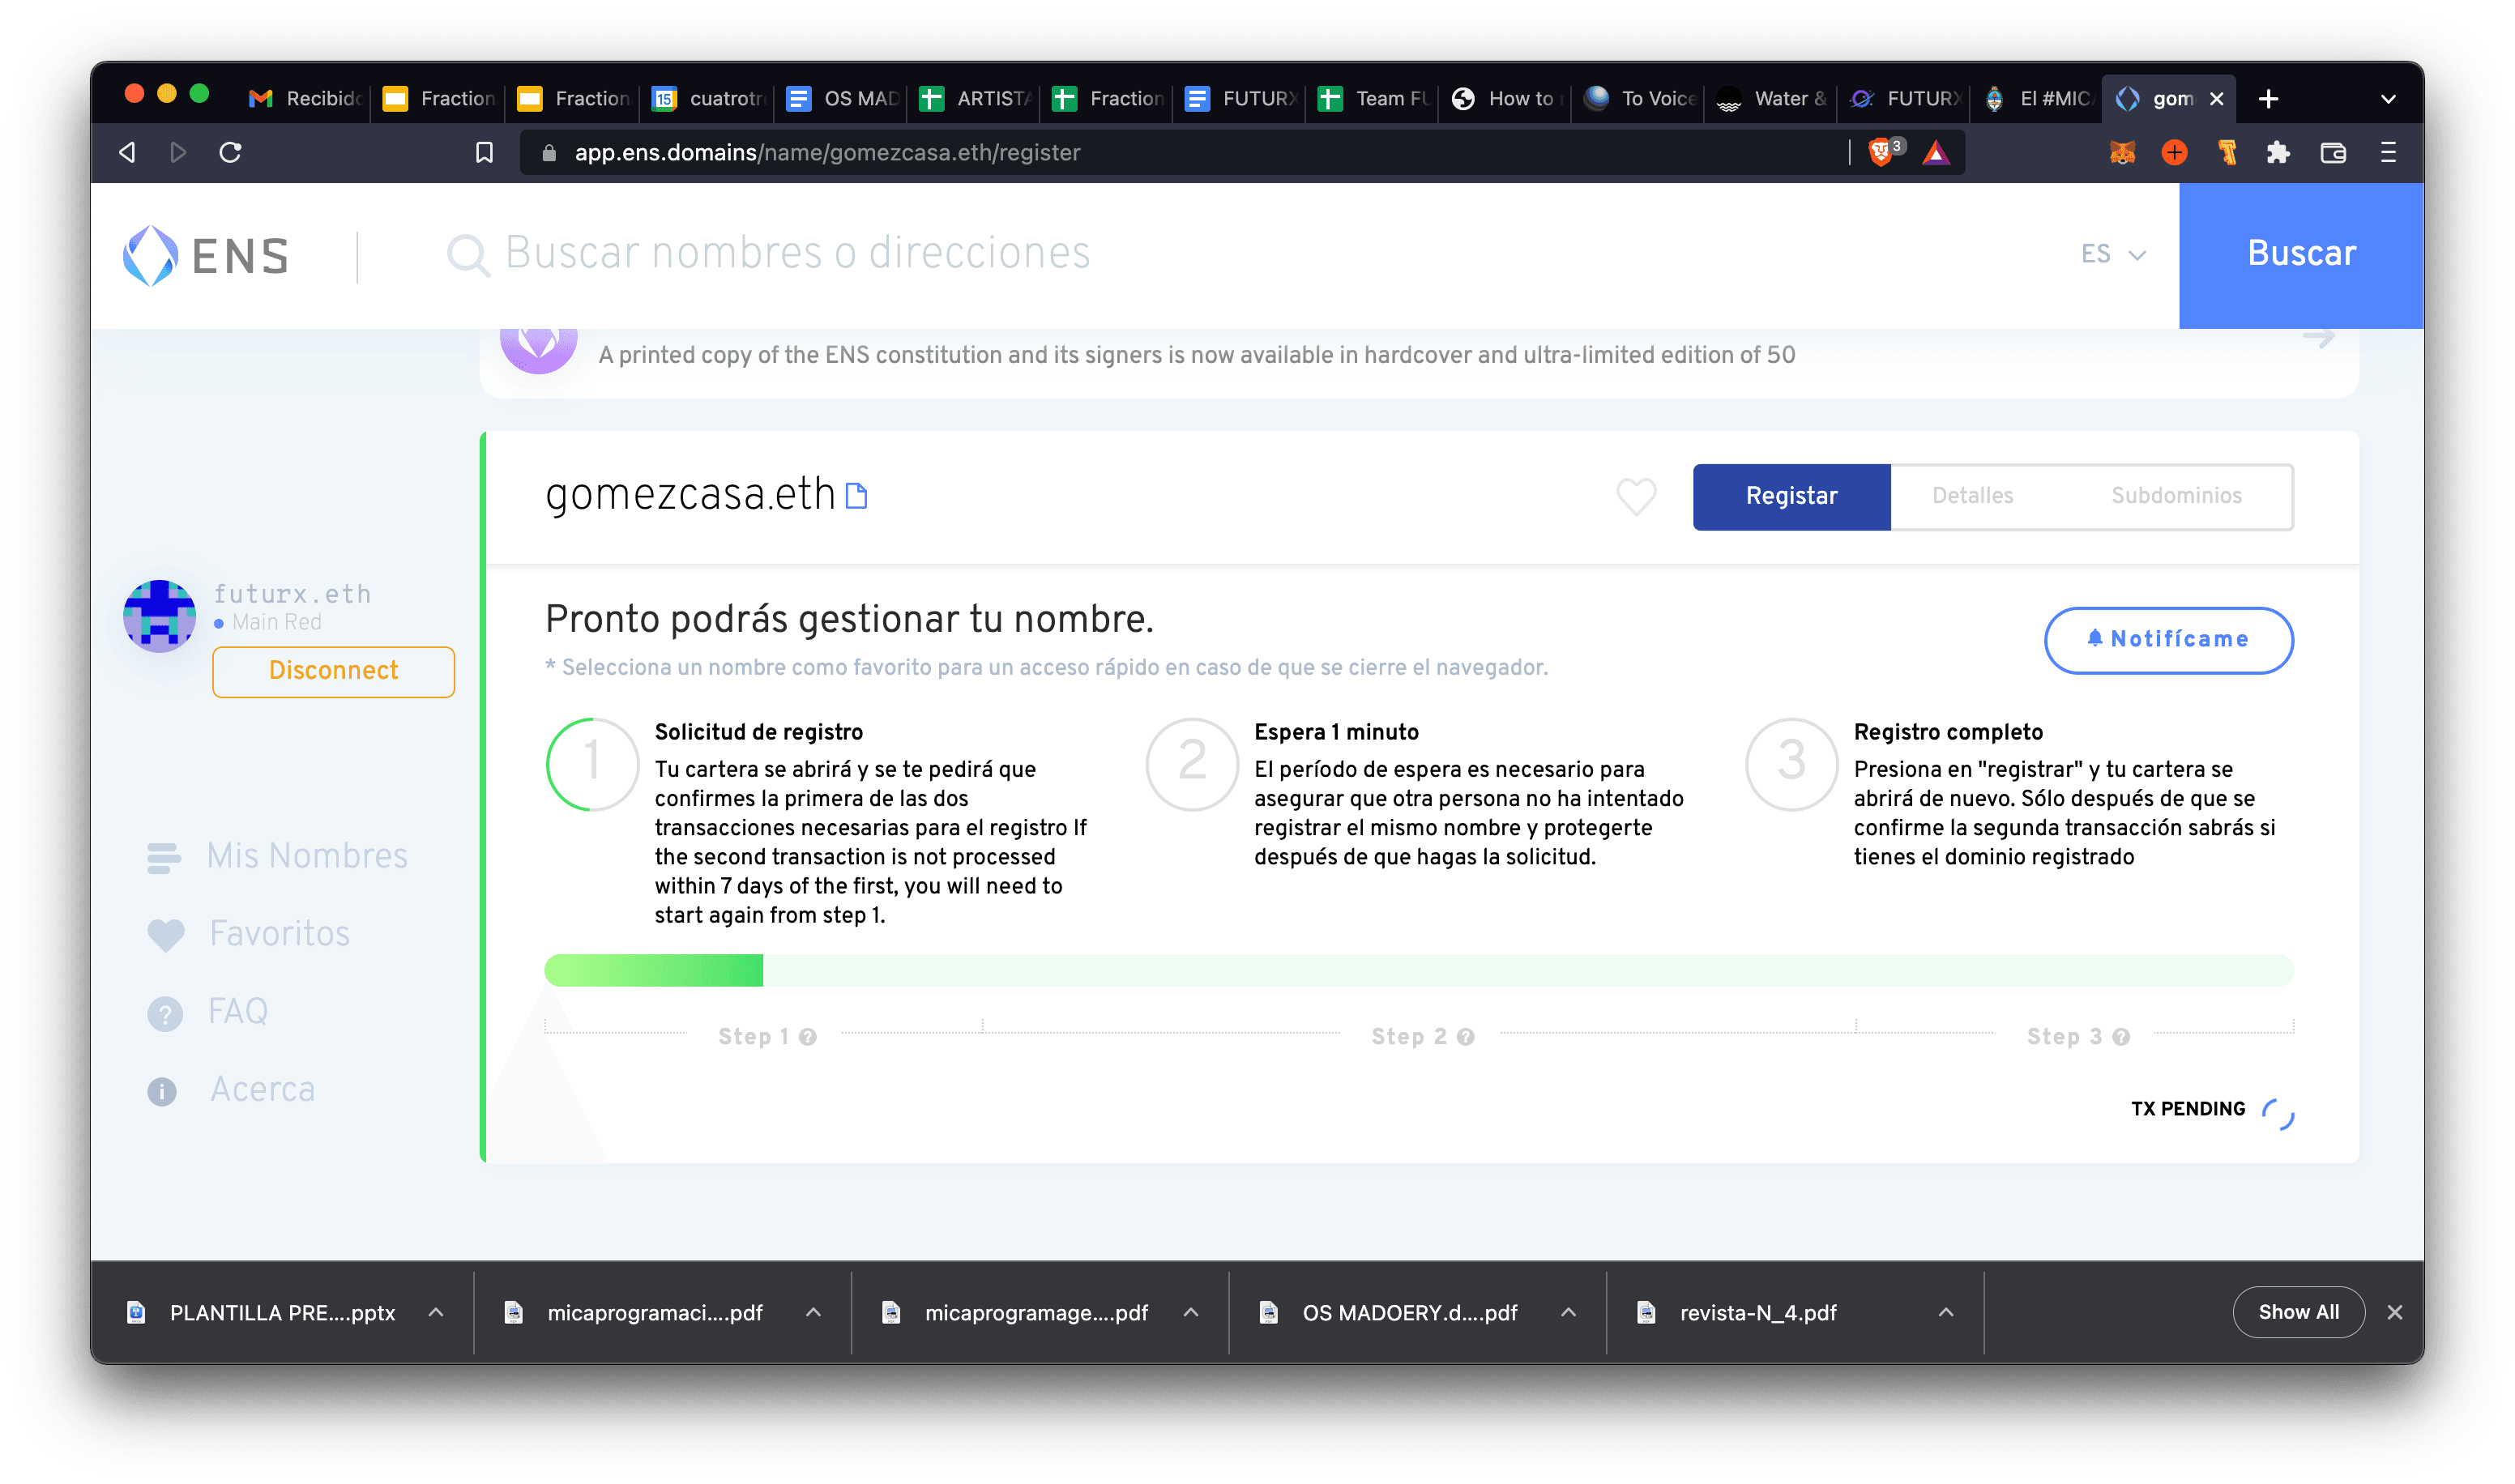
Task: Open extensions puzzle icon
Action: (x=2278, y=152)
